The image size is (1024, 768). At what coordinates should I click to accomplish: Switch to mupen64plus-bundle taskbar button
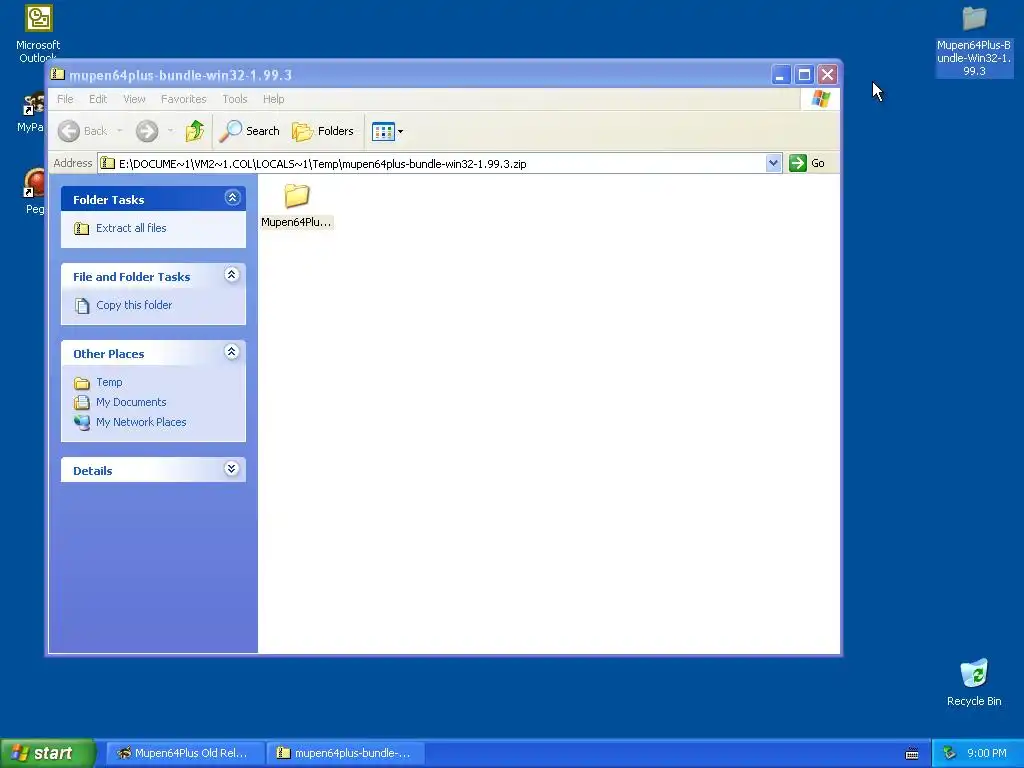(346, 753)
